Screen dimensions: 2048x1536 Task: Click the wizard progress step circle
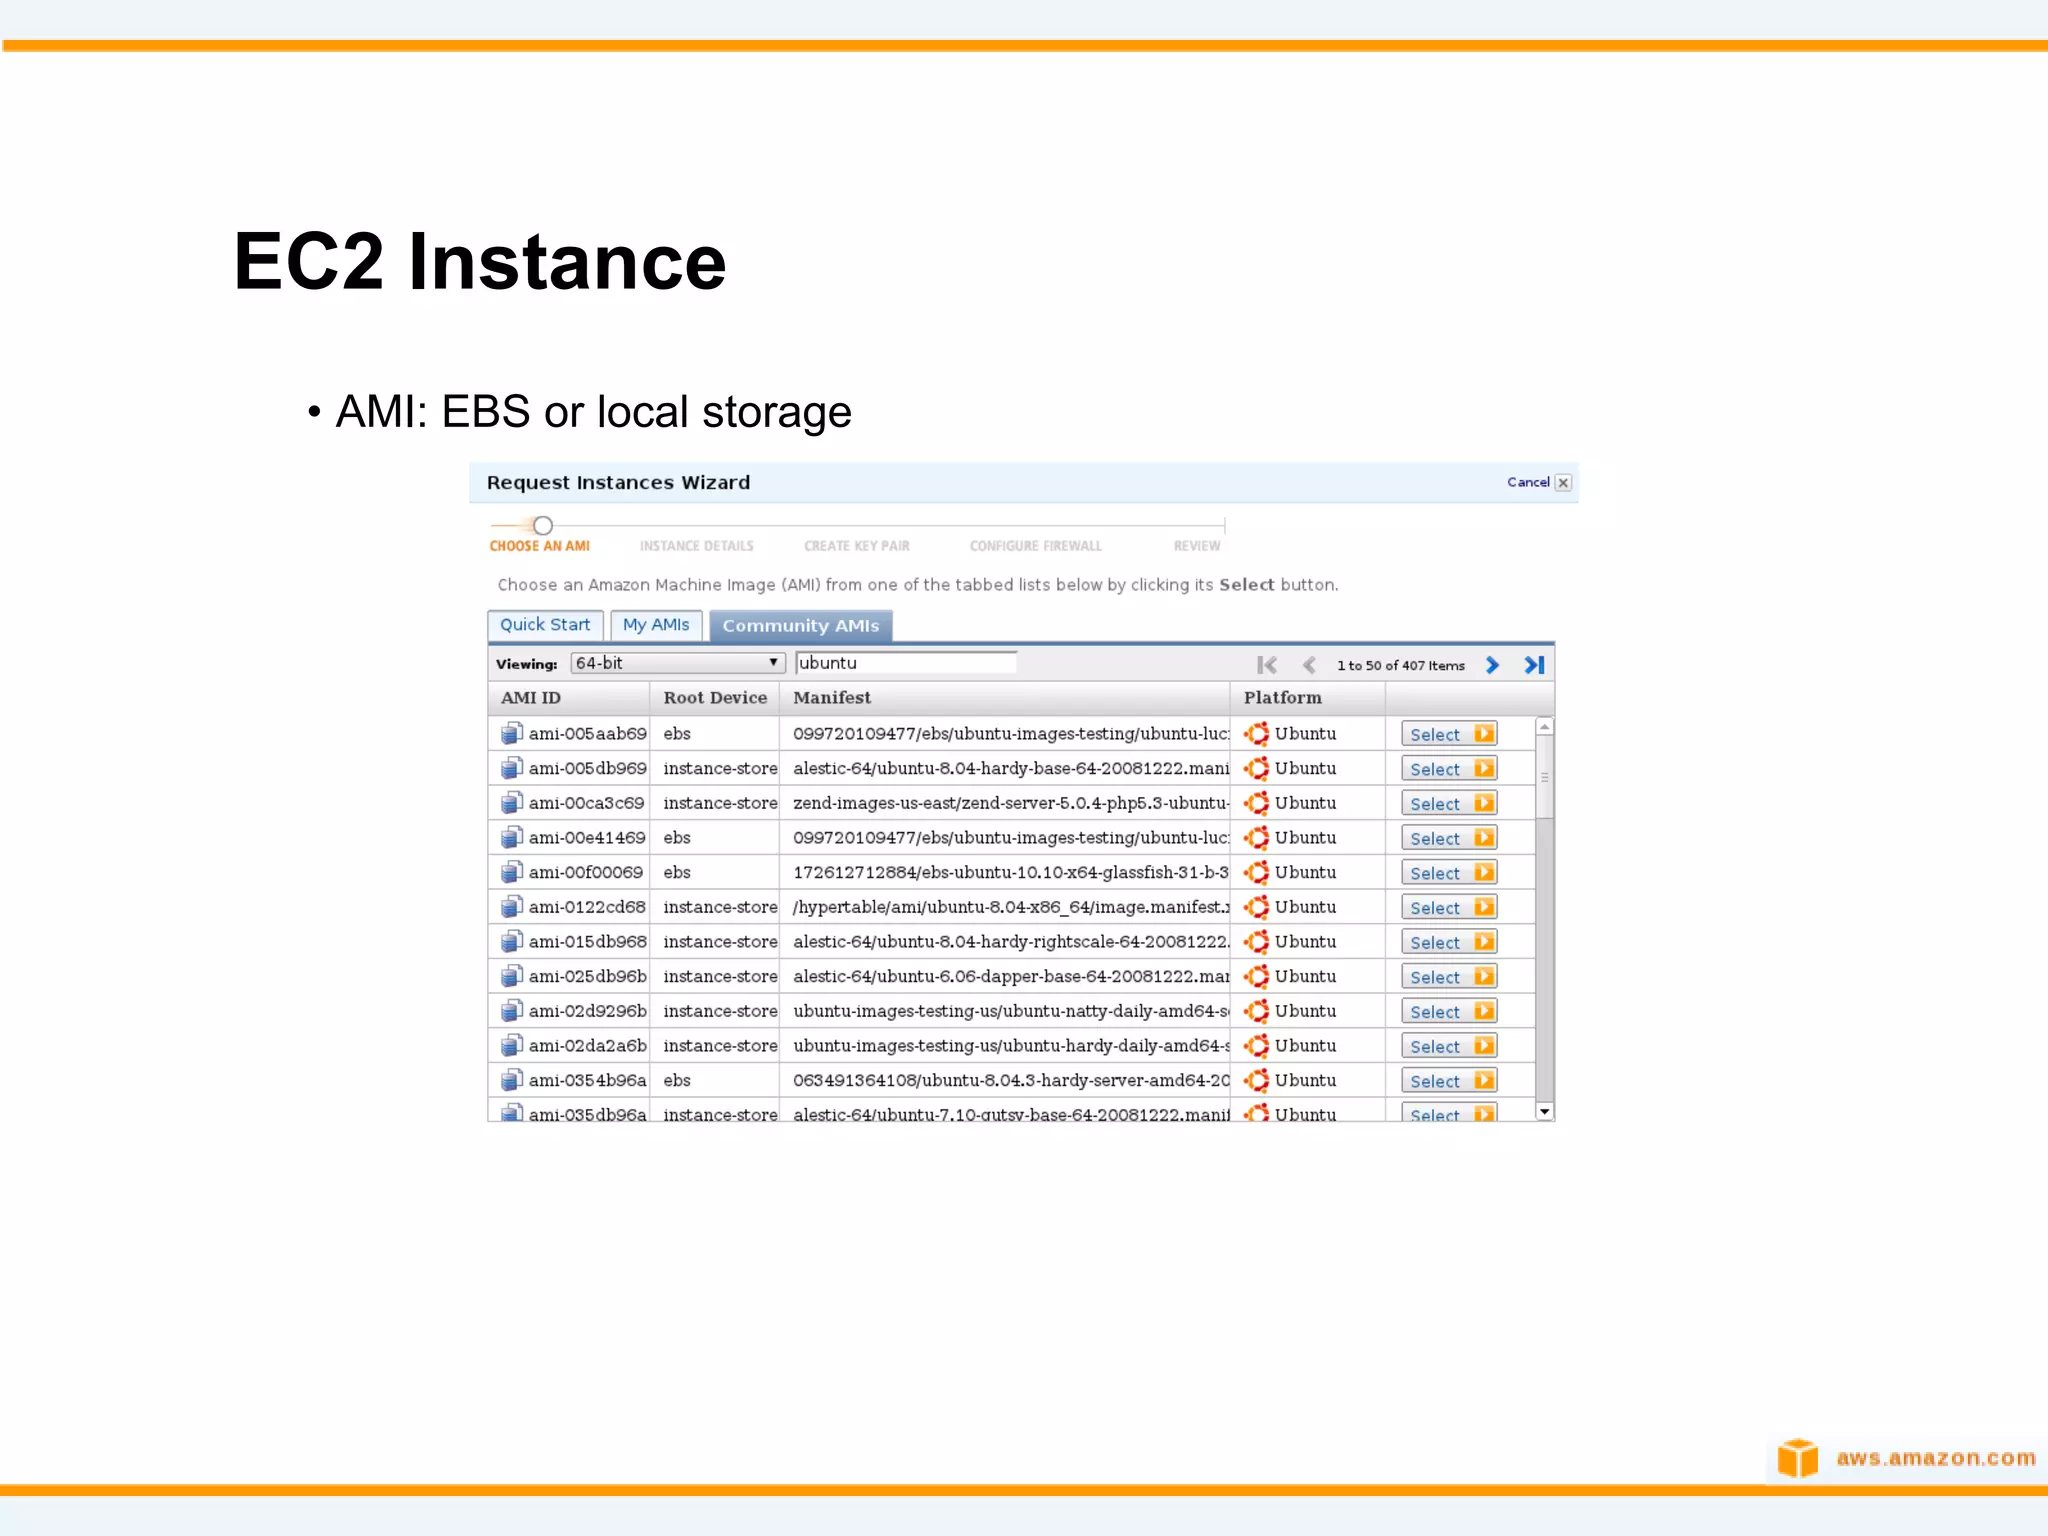[542, 525]
